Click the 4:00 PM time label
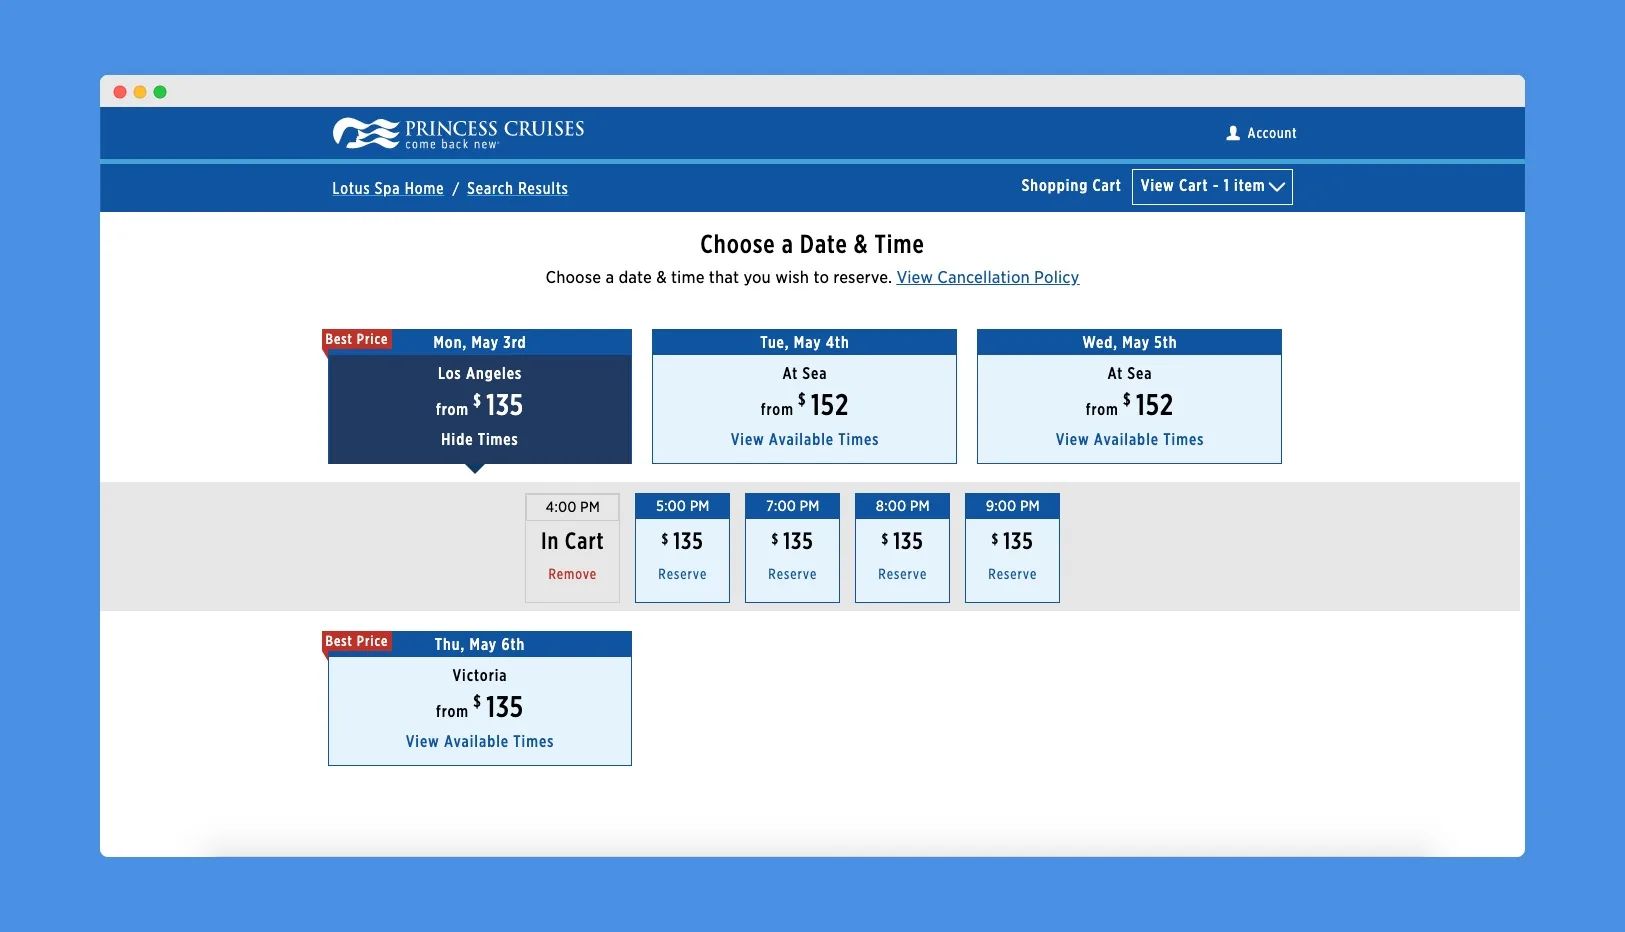 [x=572, y=507]
